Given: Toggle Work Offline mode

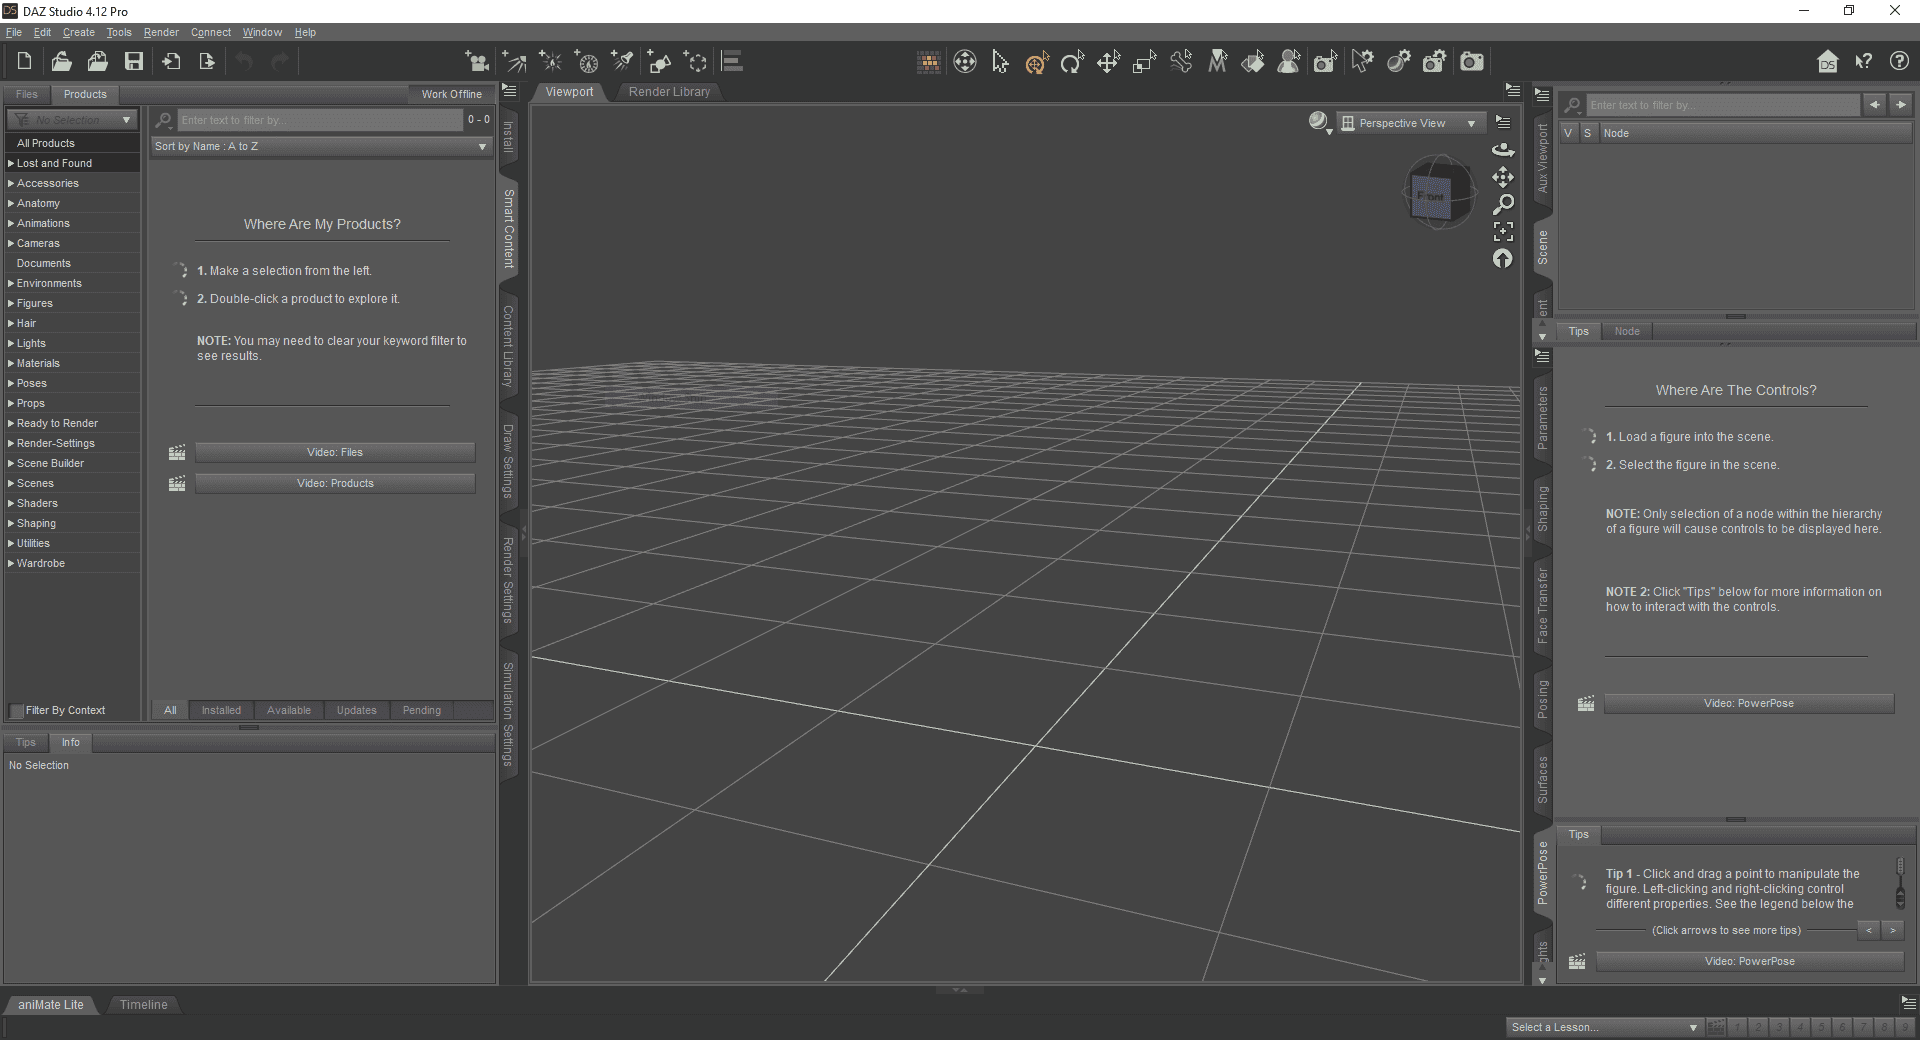Looking at the screenshot, I should pos(451,93).
